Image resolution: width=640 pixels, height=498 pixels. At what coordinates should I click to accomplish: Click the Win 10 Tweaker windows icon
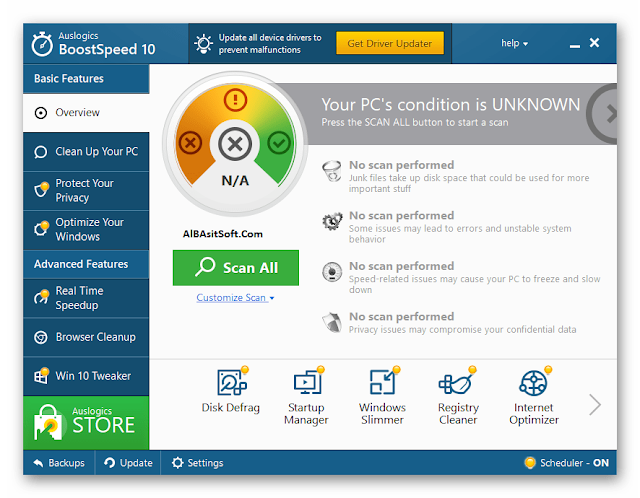42,375
